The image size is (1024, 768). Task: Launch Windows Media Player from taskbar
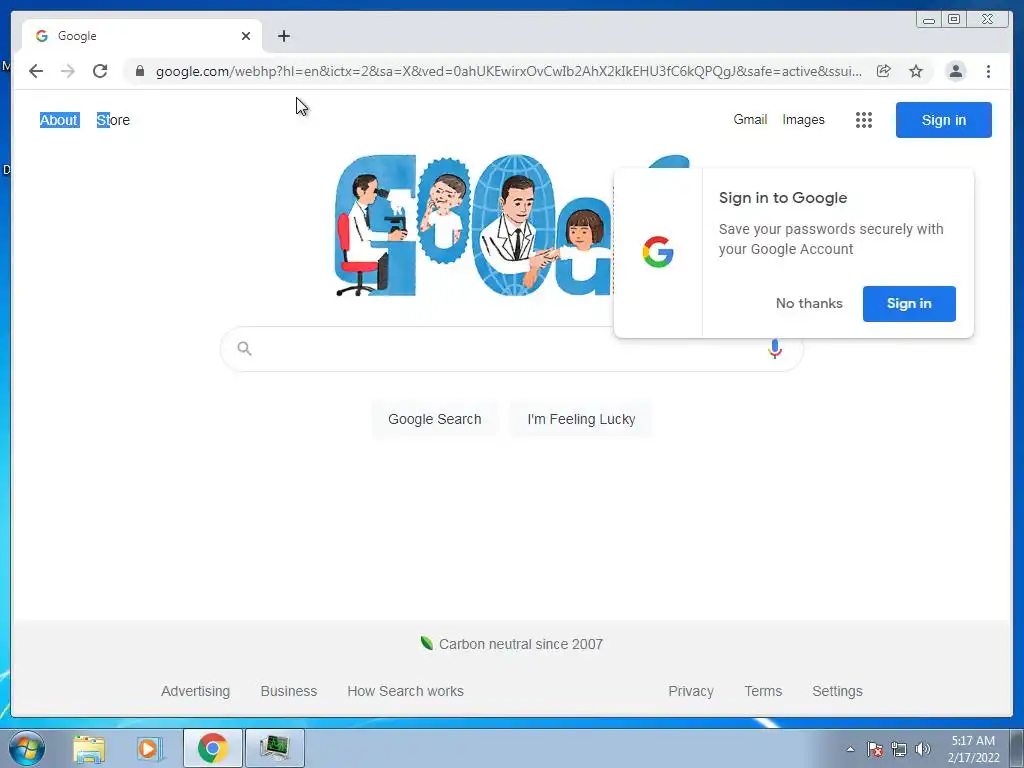pyautogui.click(x=150, y=748)
